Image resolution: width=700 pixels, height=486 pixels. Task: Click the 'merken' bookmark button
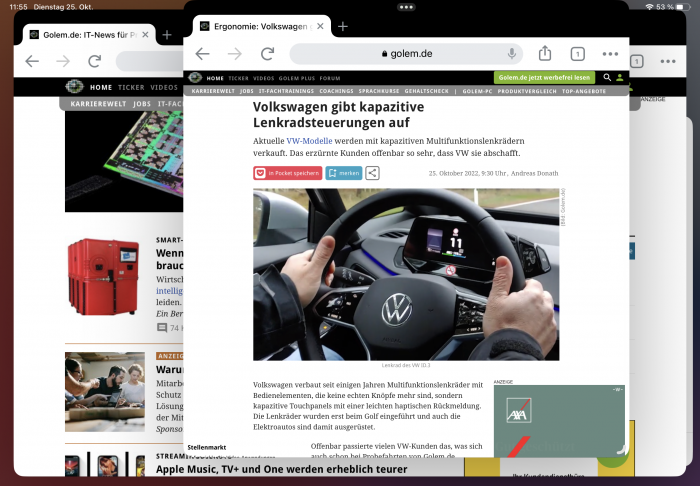point(344,173)
